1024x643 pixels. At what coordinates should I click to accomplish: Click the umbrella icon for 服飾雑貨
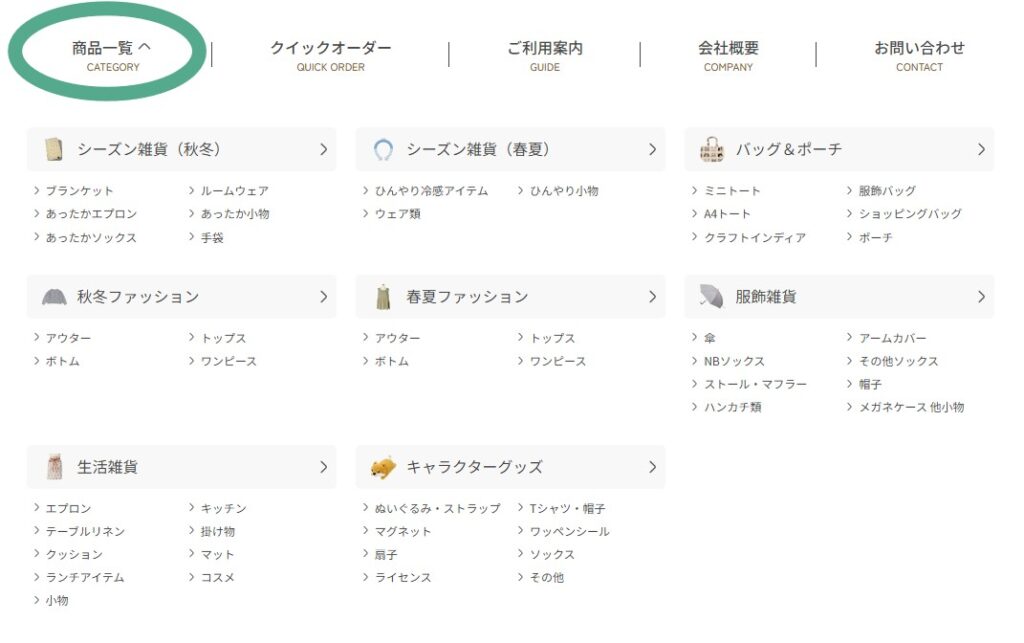pyautogui.click(x=711, y=296)
